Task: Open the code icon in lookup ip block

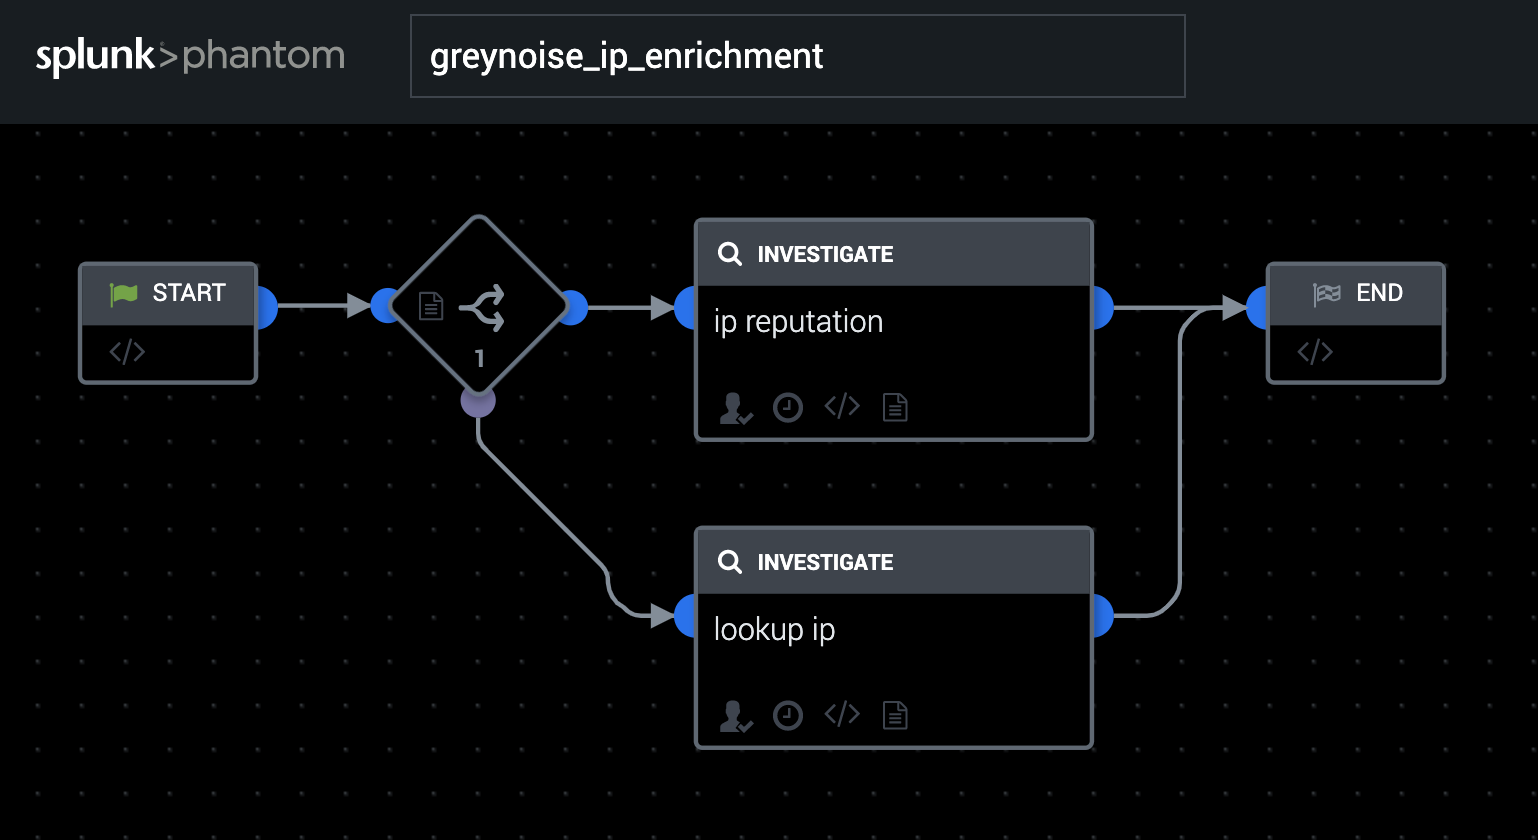Action: coord(842,714)
